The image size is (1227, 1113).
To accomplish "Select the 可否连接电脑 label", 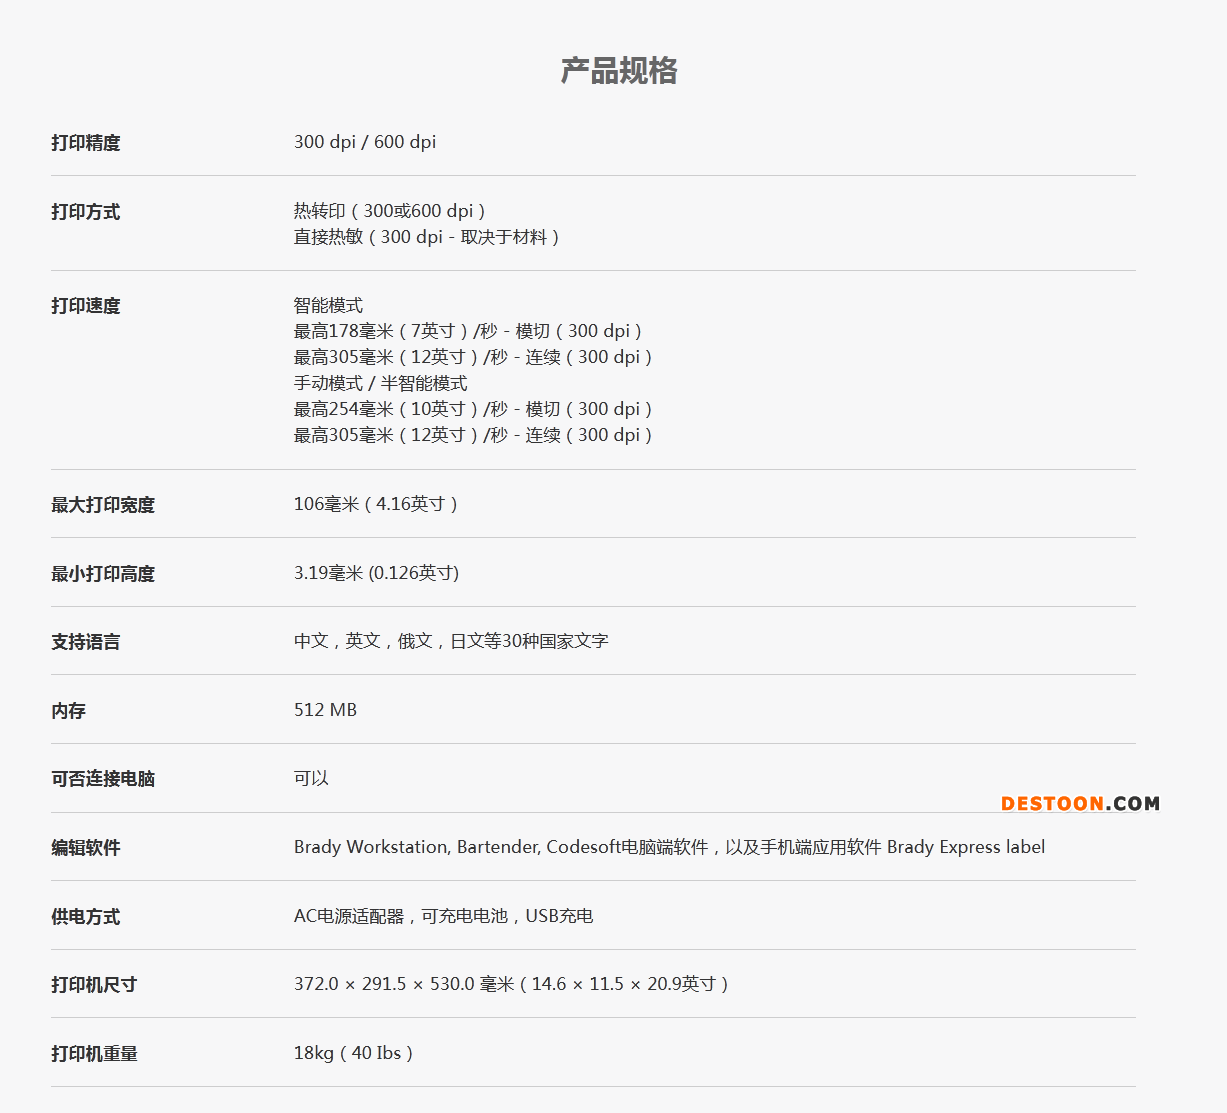I will [x=103, y=779].
